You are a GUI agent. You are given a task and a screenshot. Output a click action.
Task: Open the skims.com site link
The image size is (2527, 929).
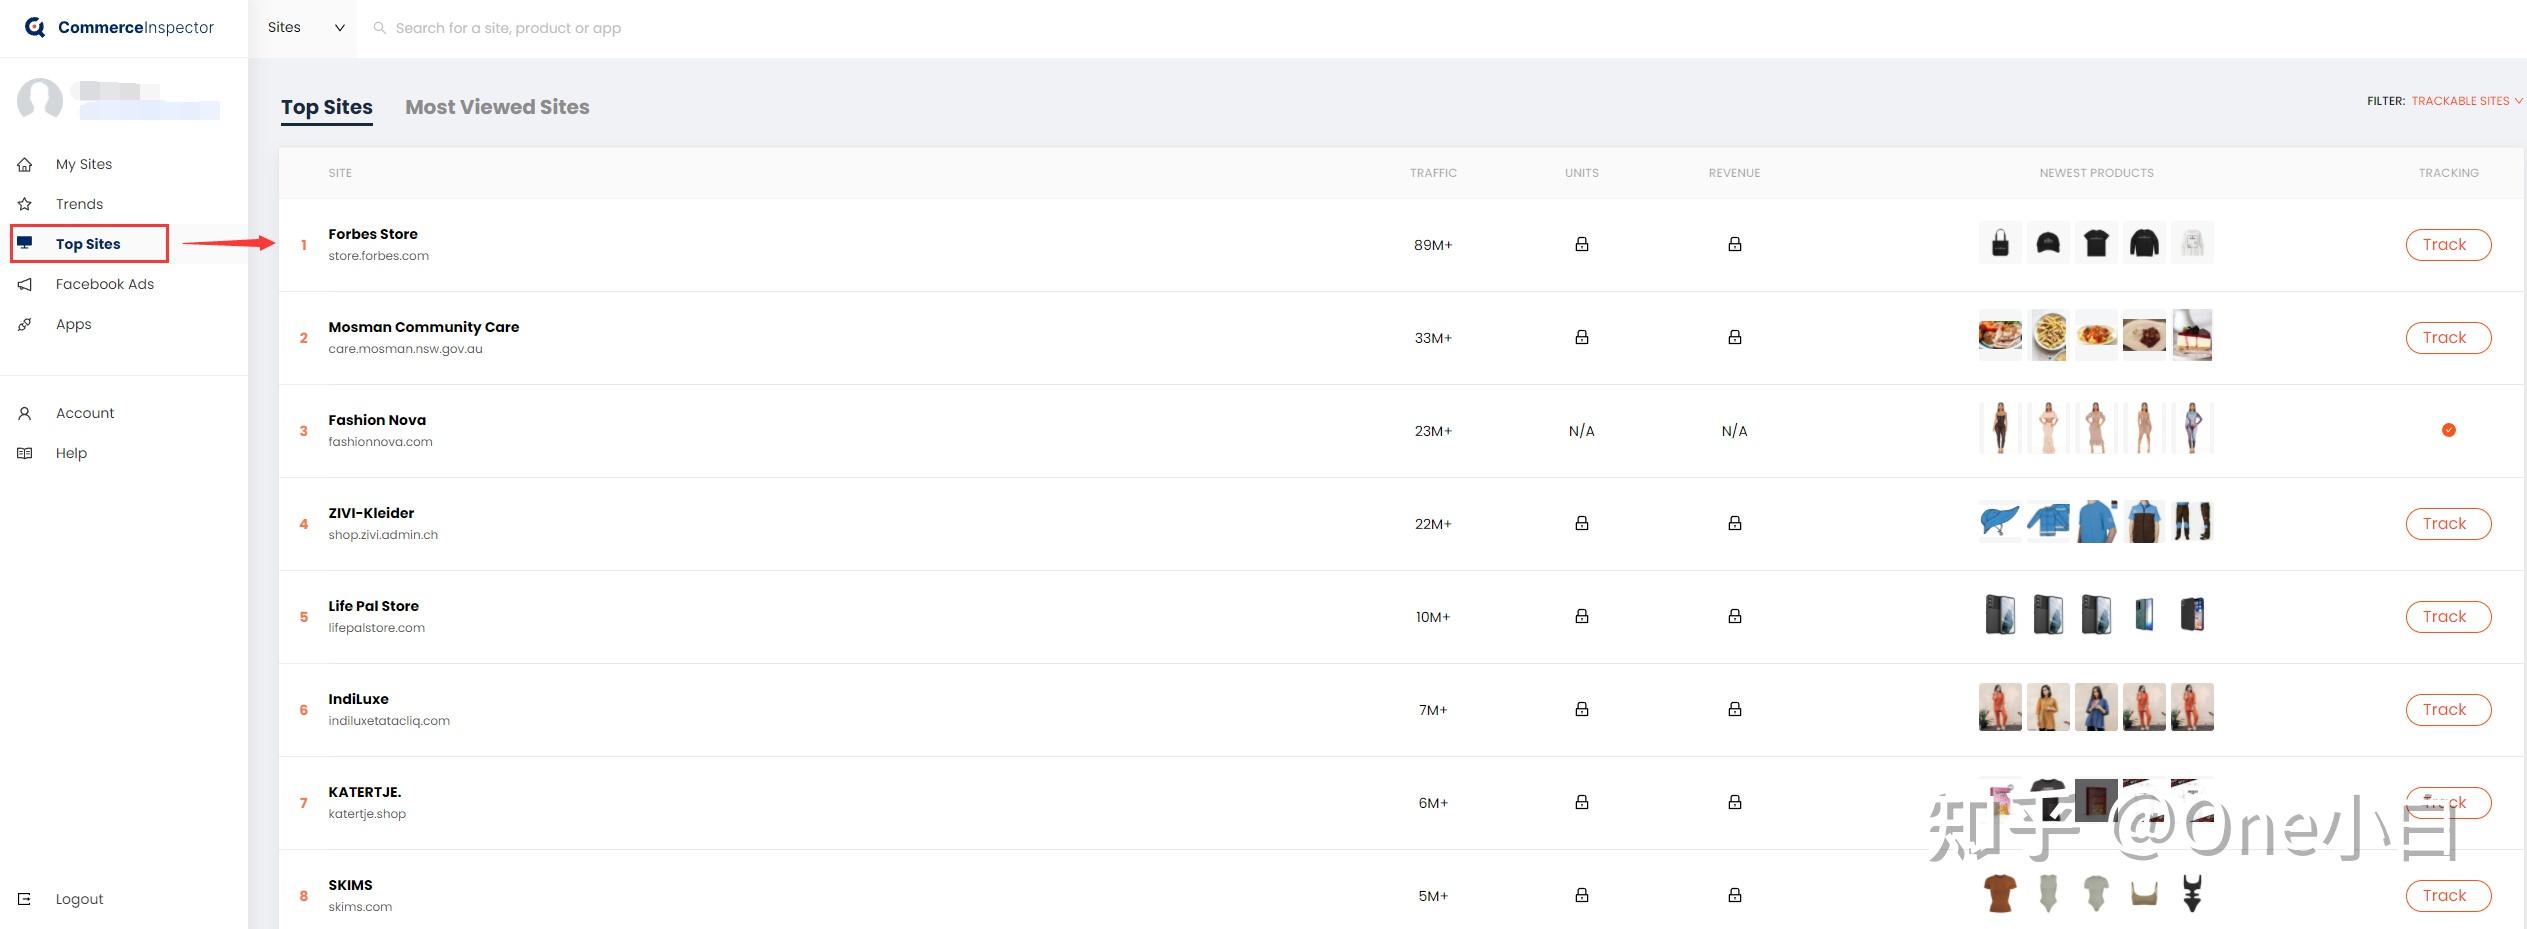[361, 907]
